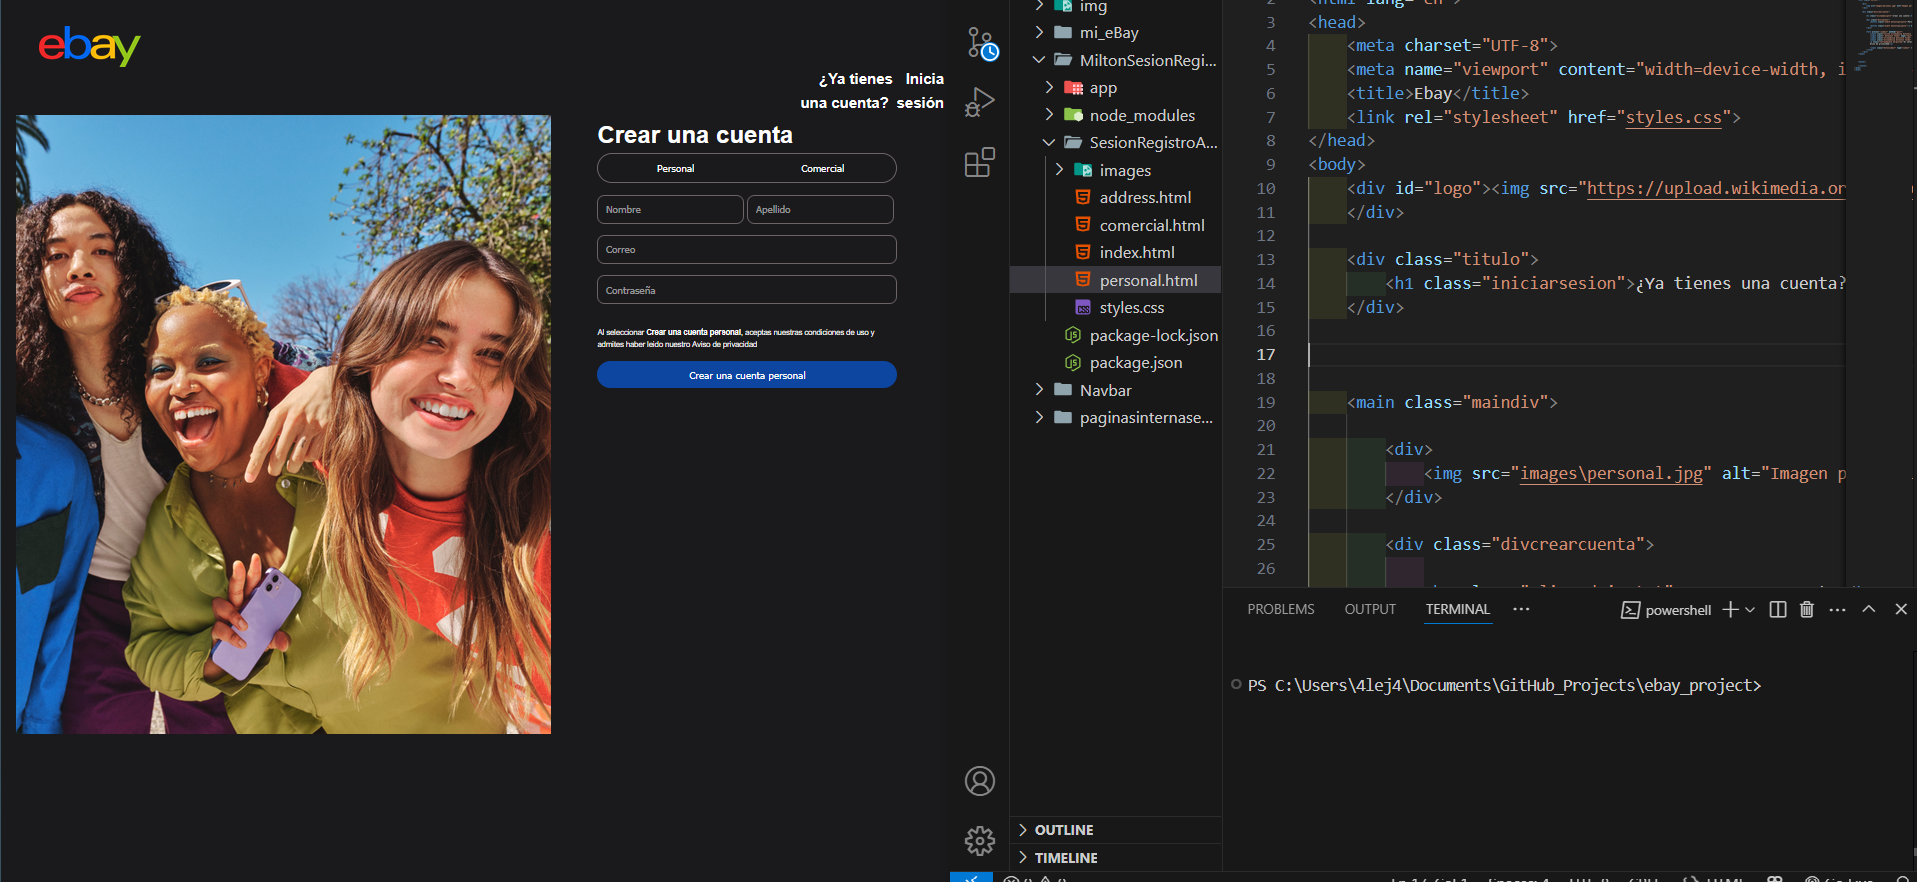
Task: Click the Correo input field
Action: [746, 250]
